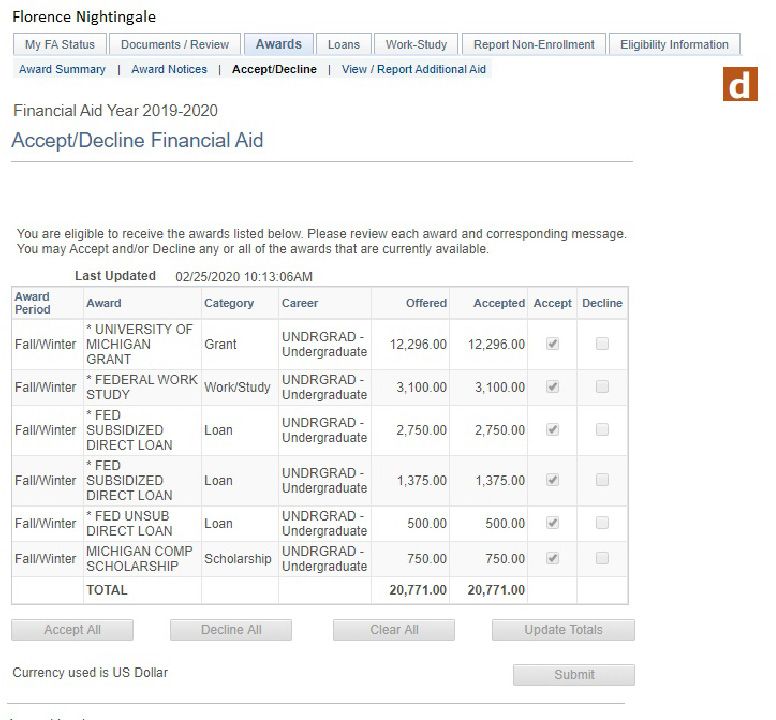This screenshot has width=776, height=720.
Task: Click the 12,296.00 offered amount
Action: click(418, 344)
